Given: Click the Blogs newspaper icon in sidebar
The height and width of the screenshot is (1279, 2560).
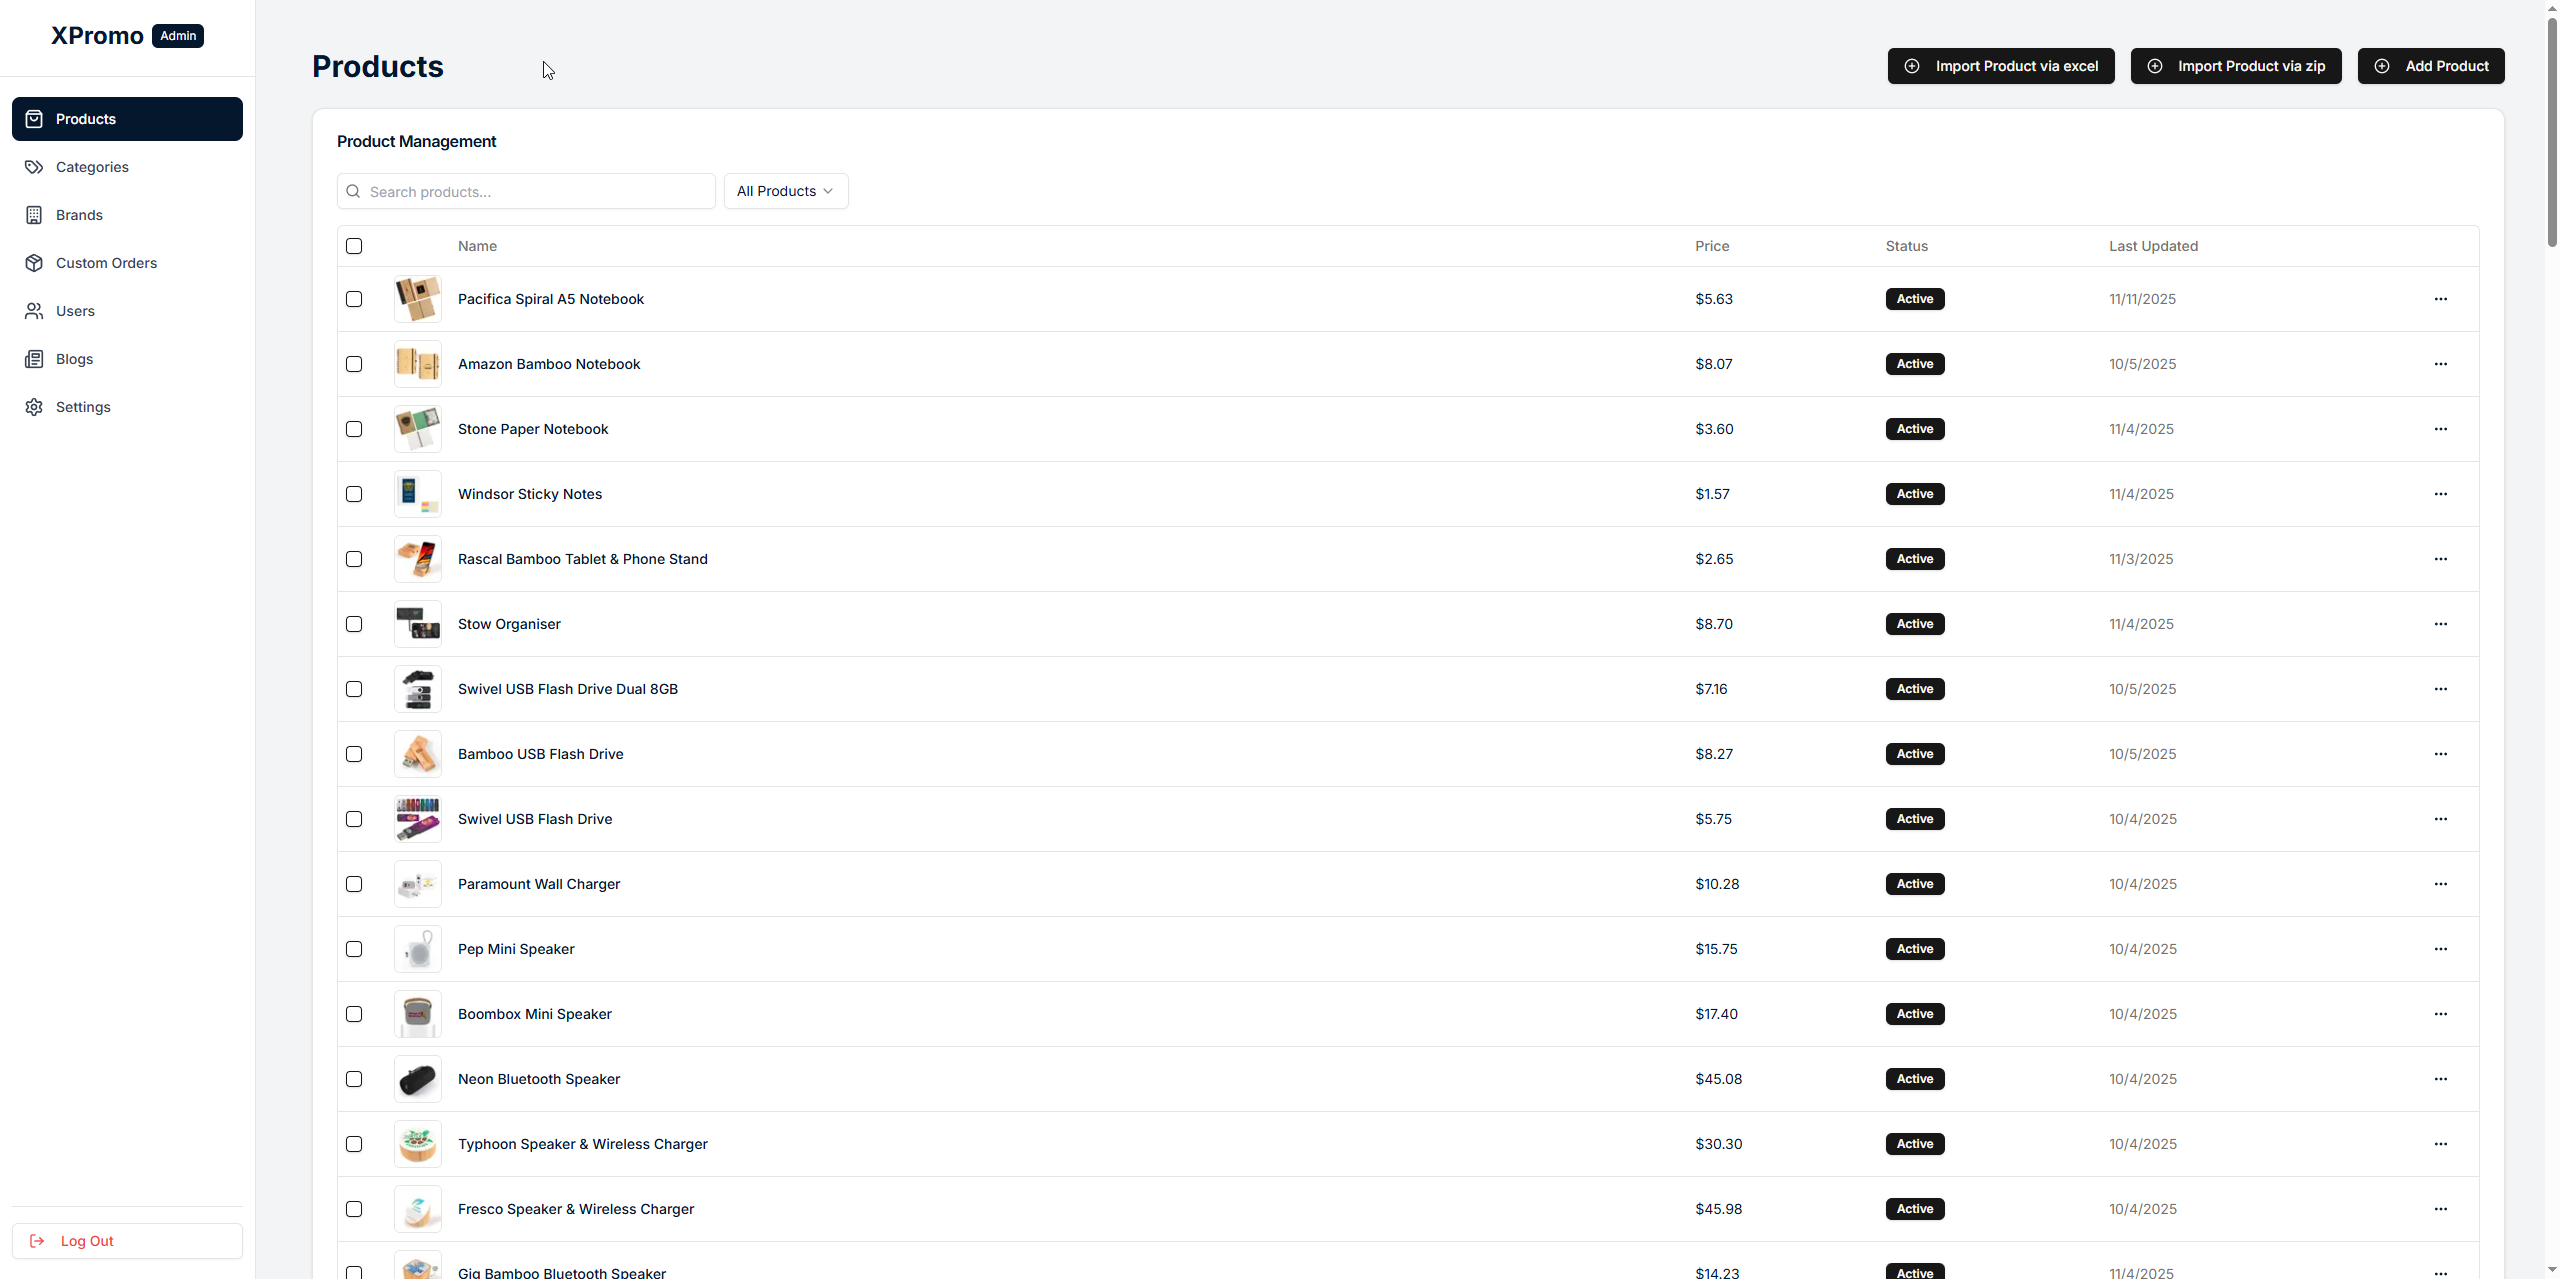Looking at the screenshot, I should 34,359.
